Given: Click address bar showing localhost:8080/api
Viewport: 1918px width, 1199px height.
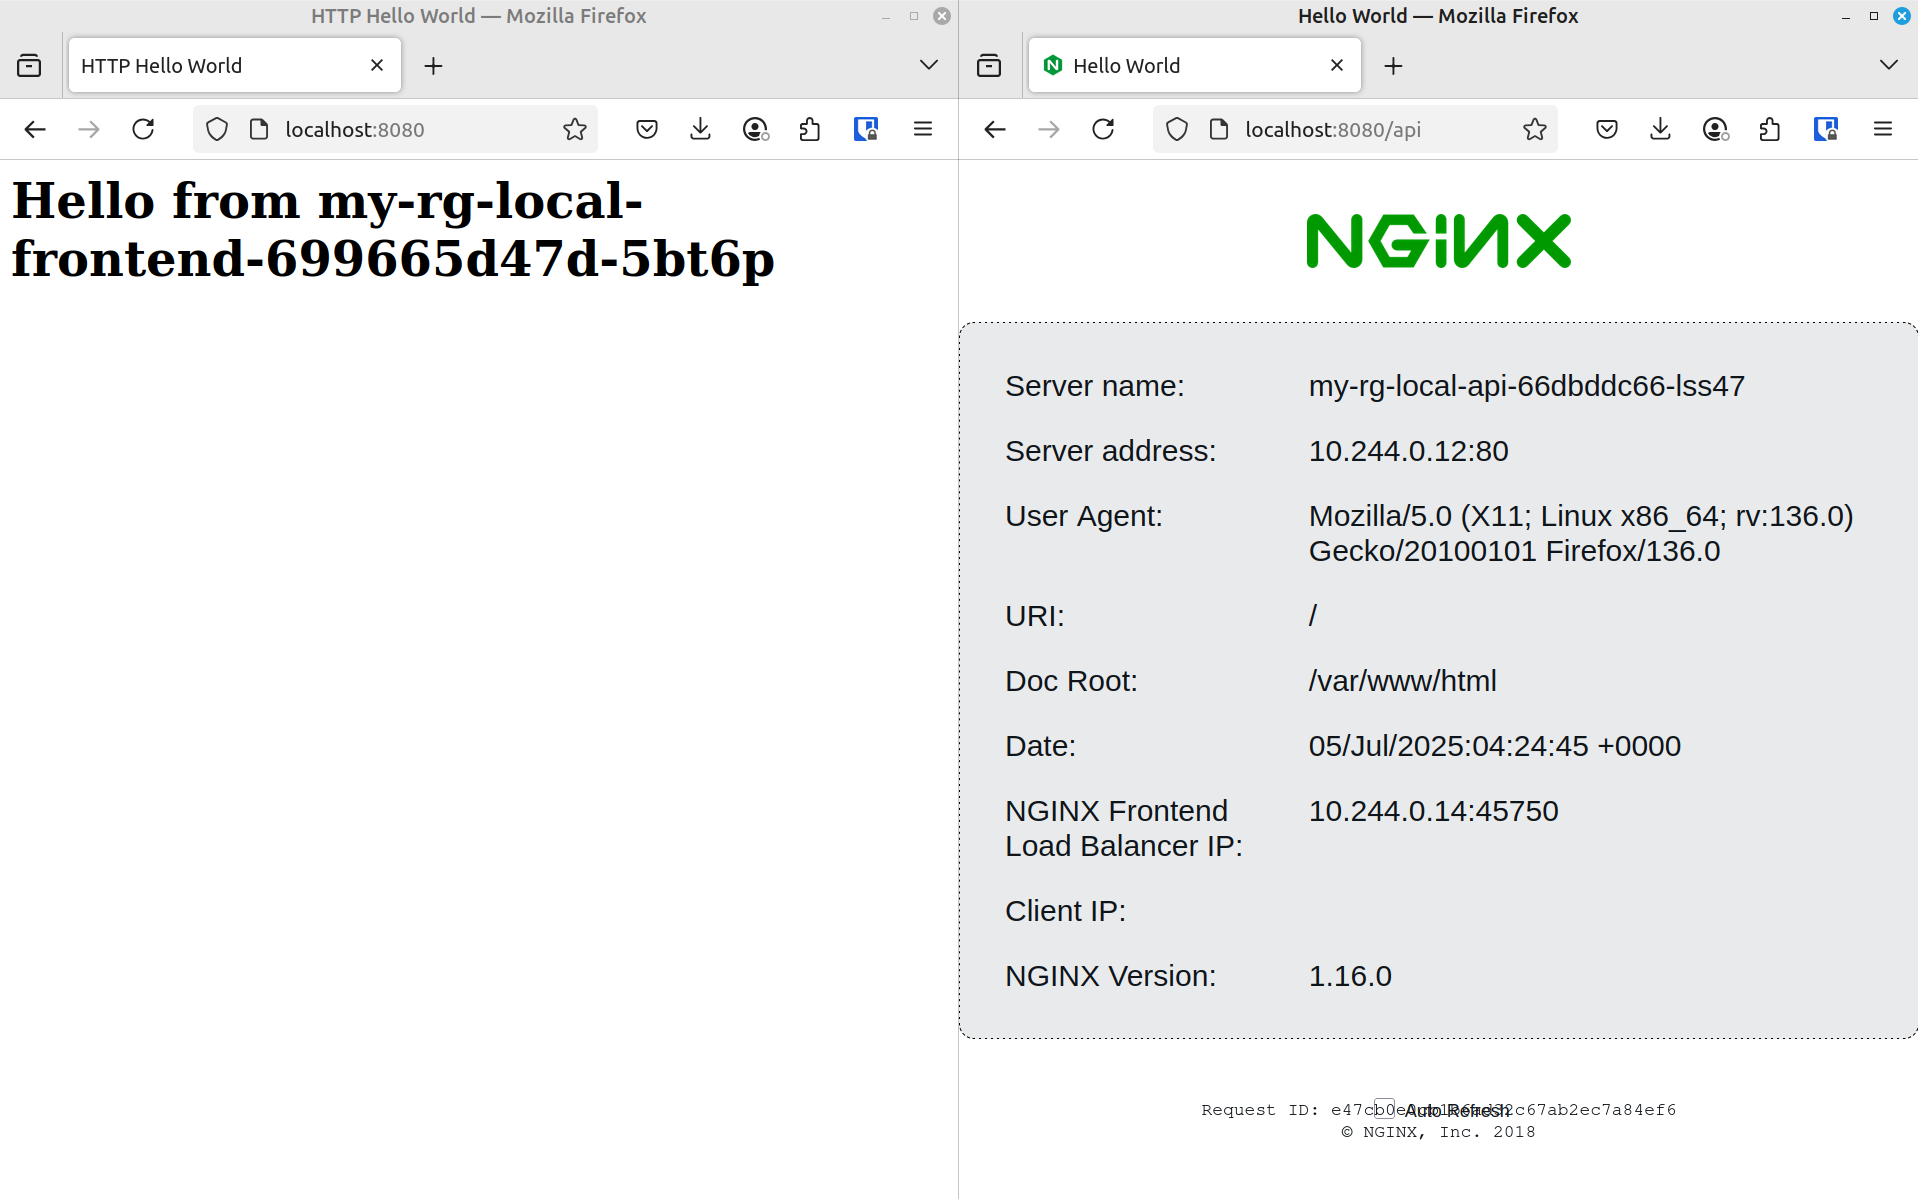Looking at the screenshot, I should (1355, 129).
